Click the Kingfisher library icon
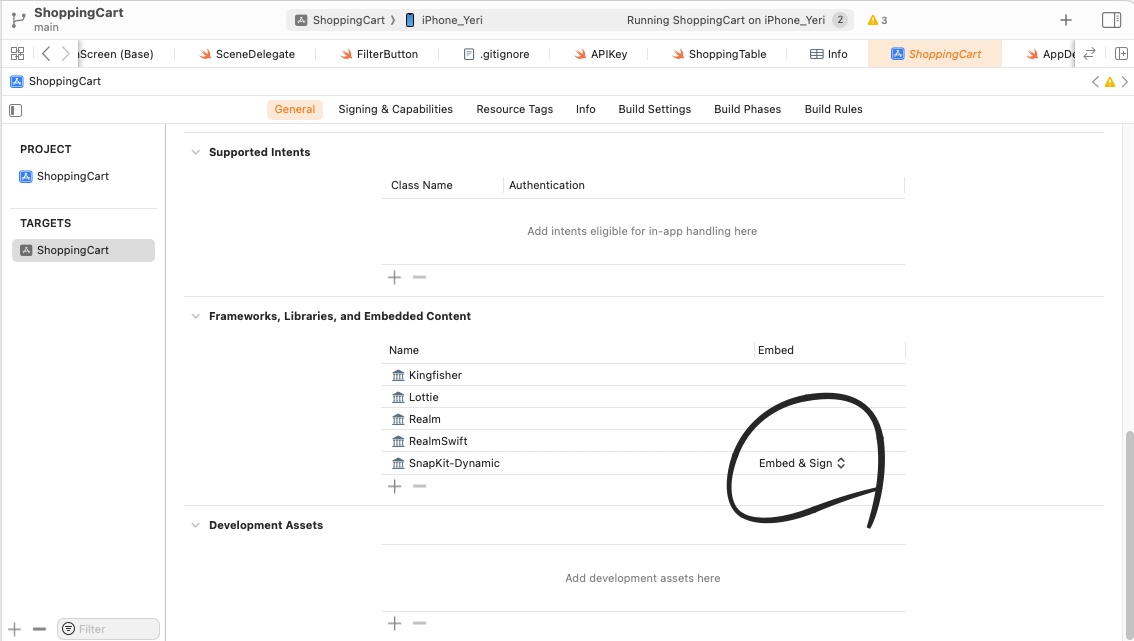Screen dimensions: 1134x641 [398, 375]
